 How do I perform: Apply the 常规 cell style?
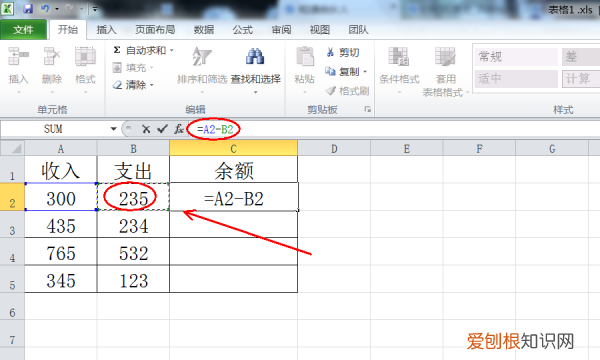point(516,57)
